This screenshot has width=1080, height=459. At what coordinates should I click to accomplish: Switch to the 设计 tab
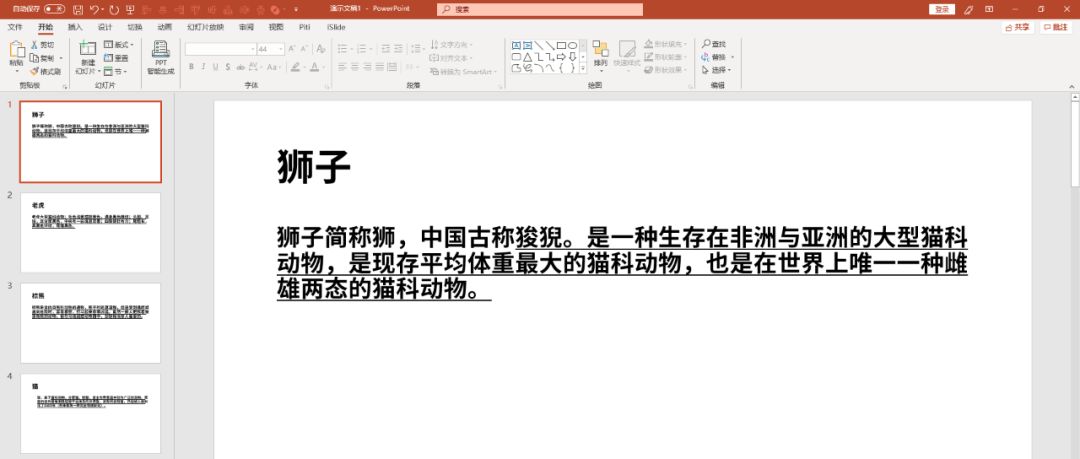(x=105, y=27)
